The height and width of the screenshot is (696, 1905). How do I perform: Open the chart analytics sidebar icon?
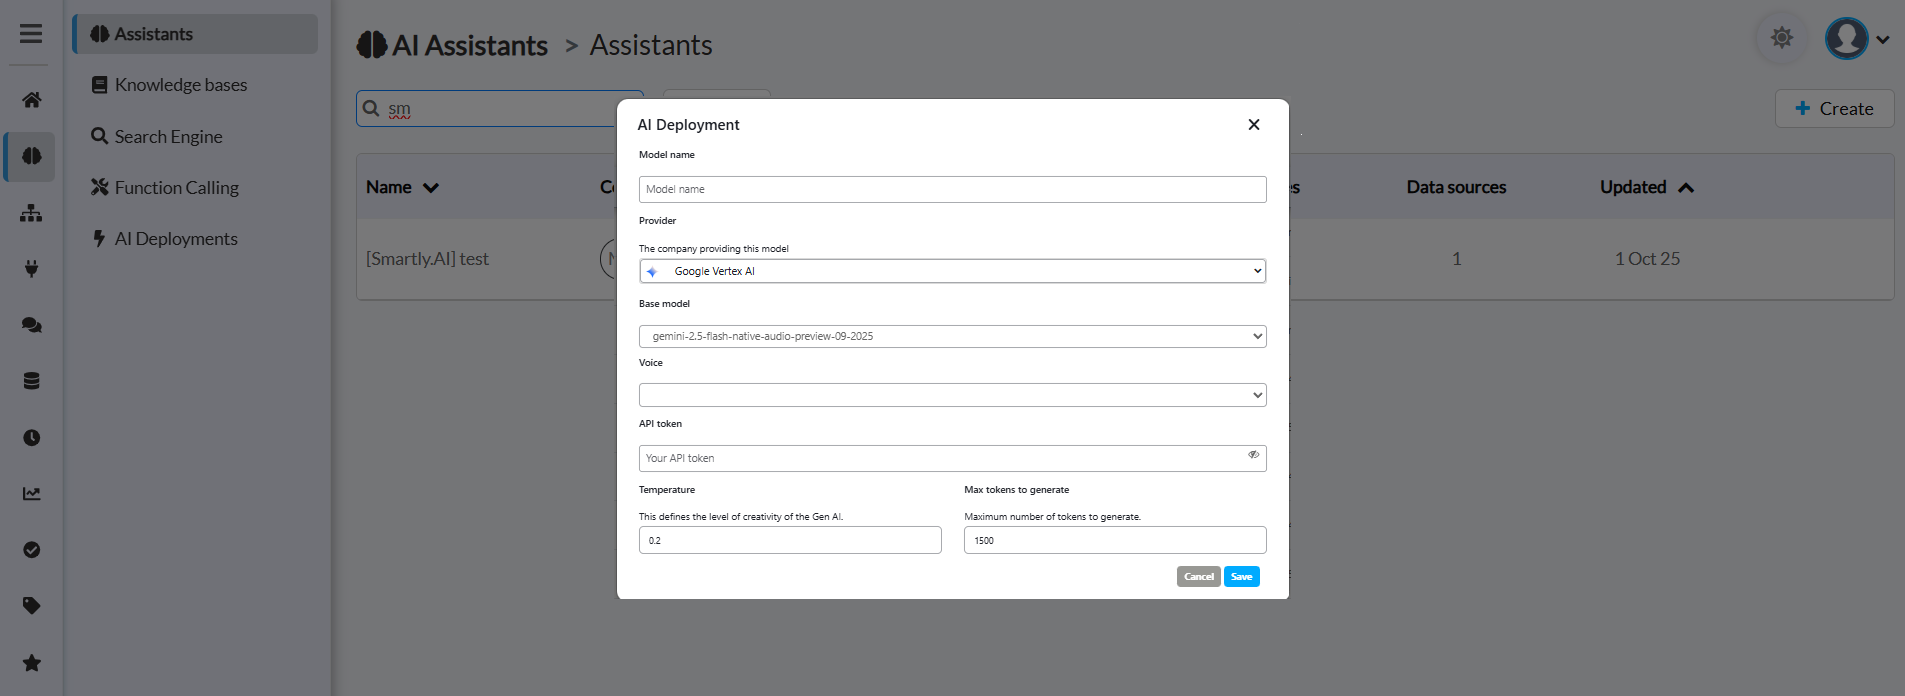pyautogui.click(x=32, y=494)
